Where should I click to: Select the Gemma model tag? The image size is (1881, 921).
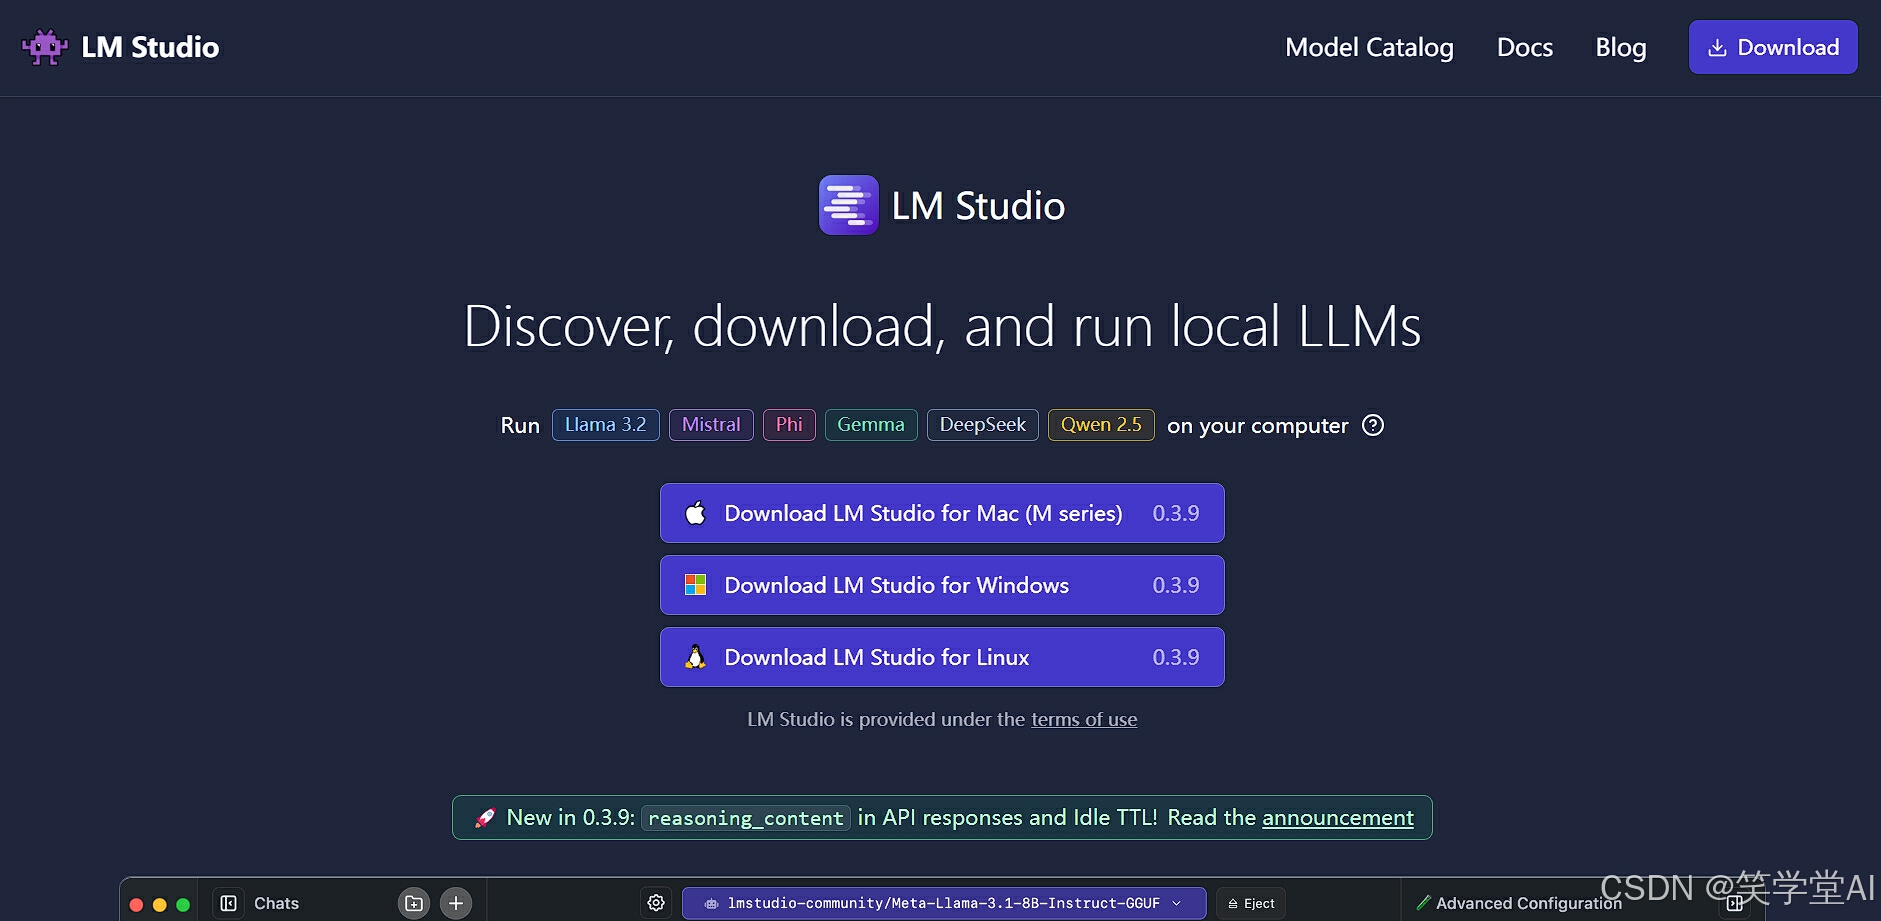pos(871,425)
